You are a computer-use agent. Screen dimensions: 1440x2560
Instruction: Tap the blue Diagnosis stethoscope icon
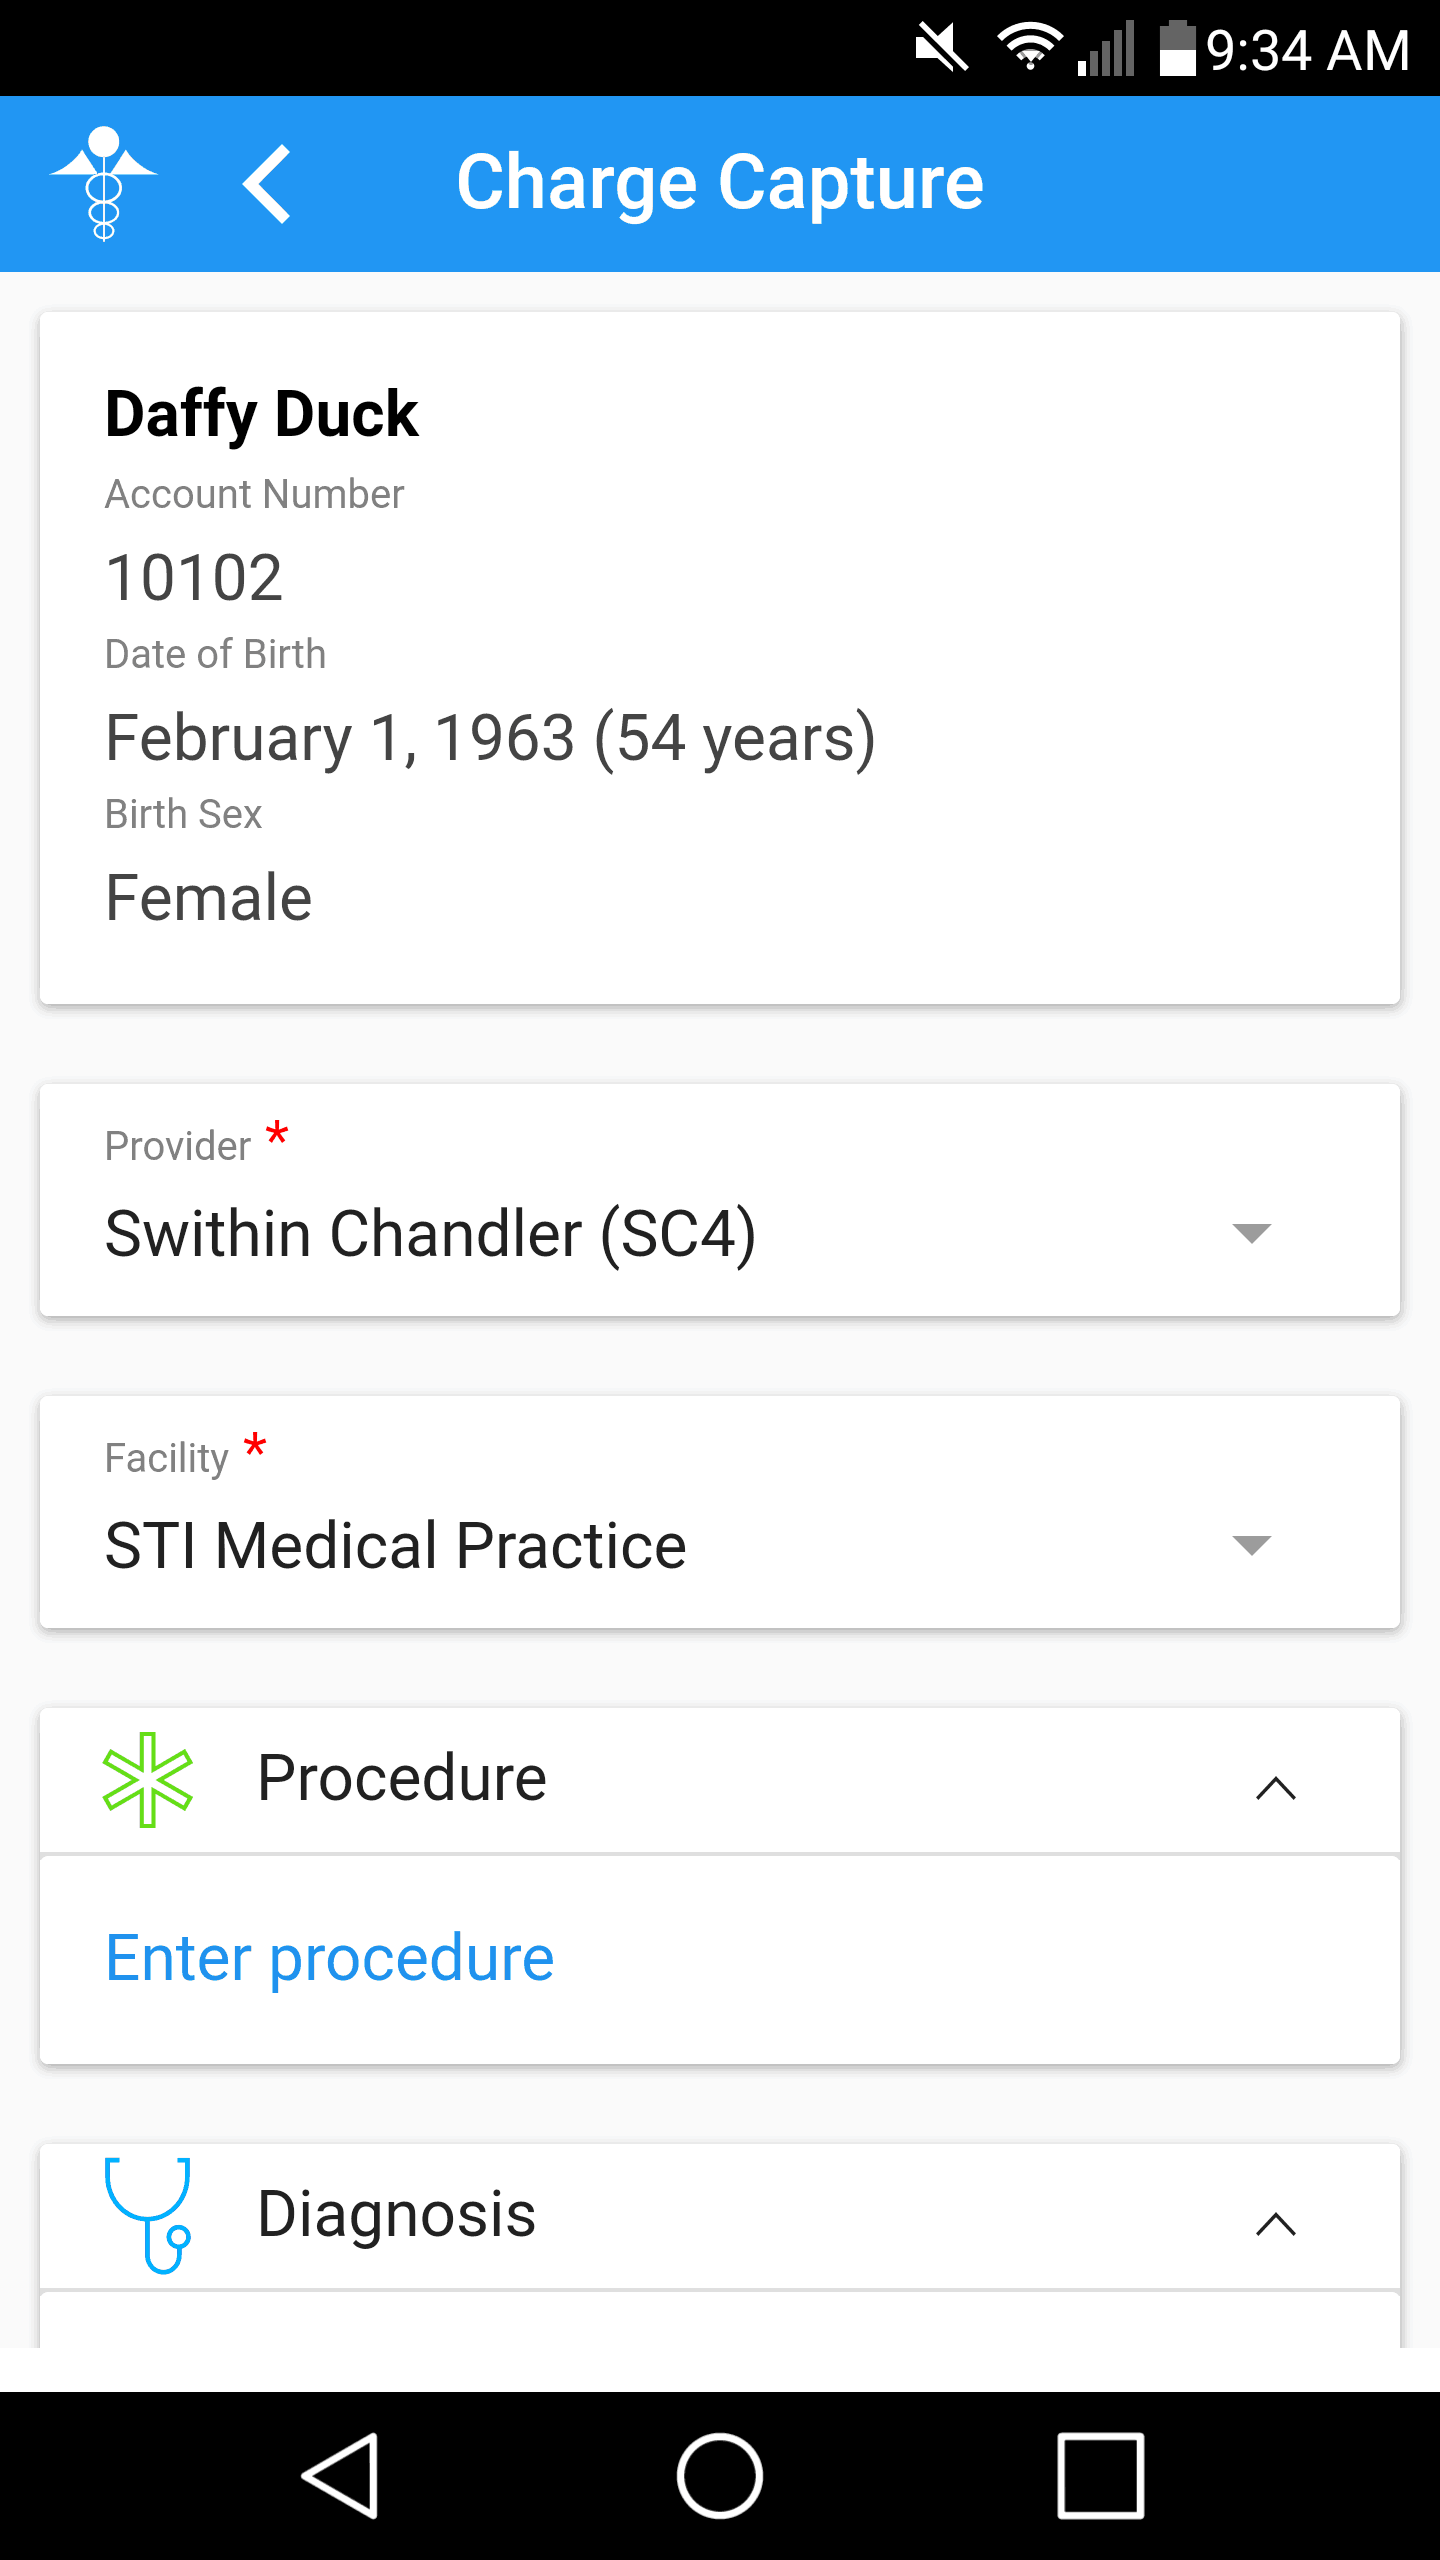pos(148,2214)
